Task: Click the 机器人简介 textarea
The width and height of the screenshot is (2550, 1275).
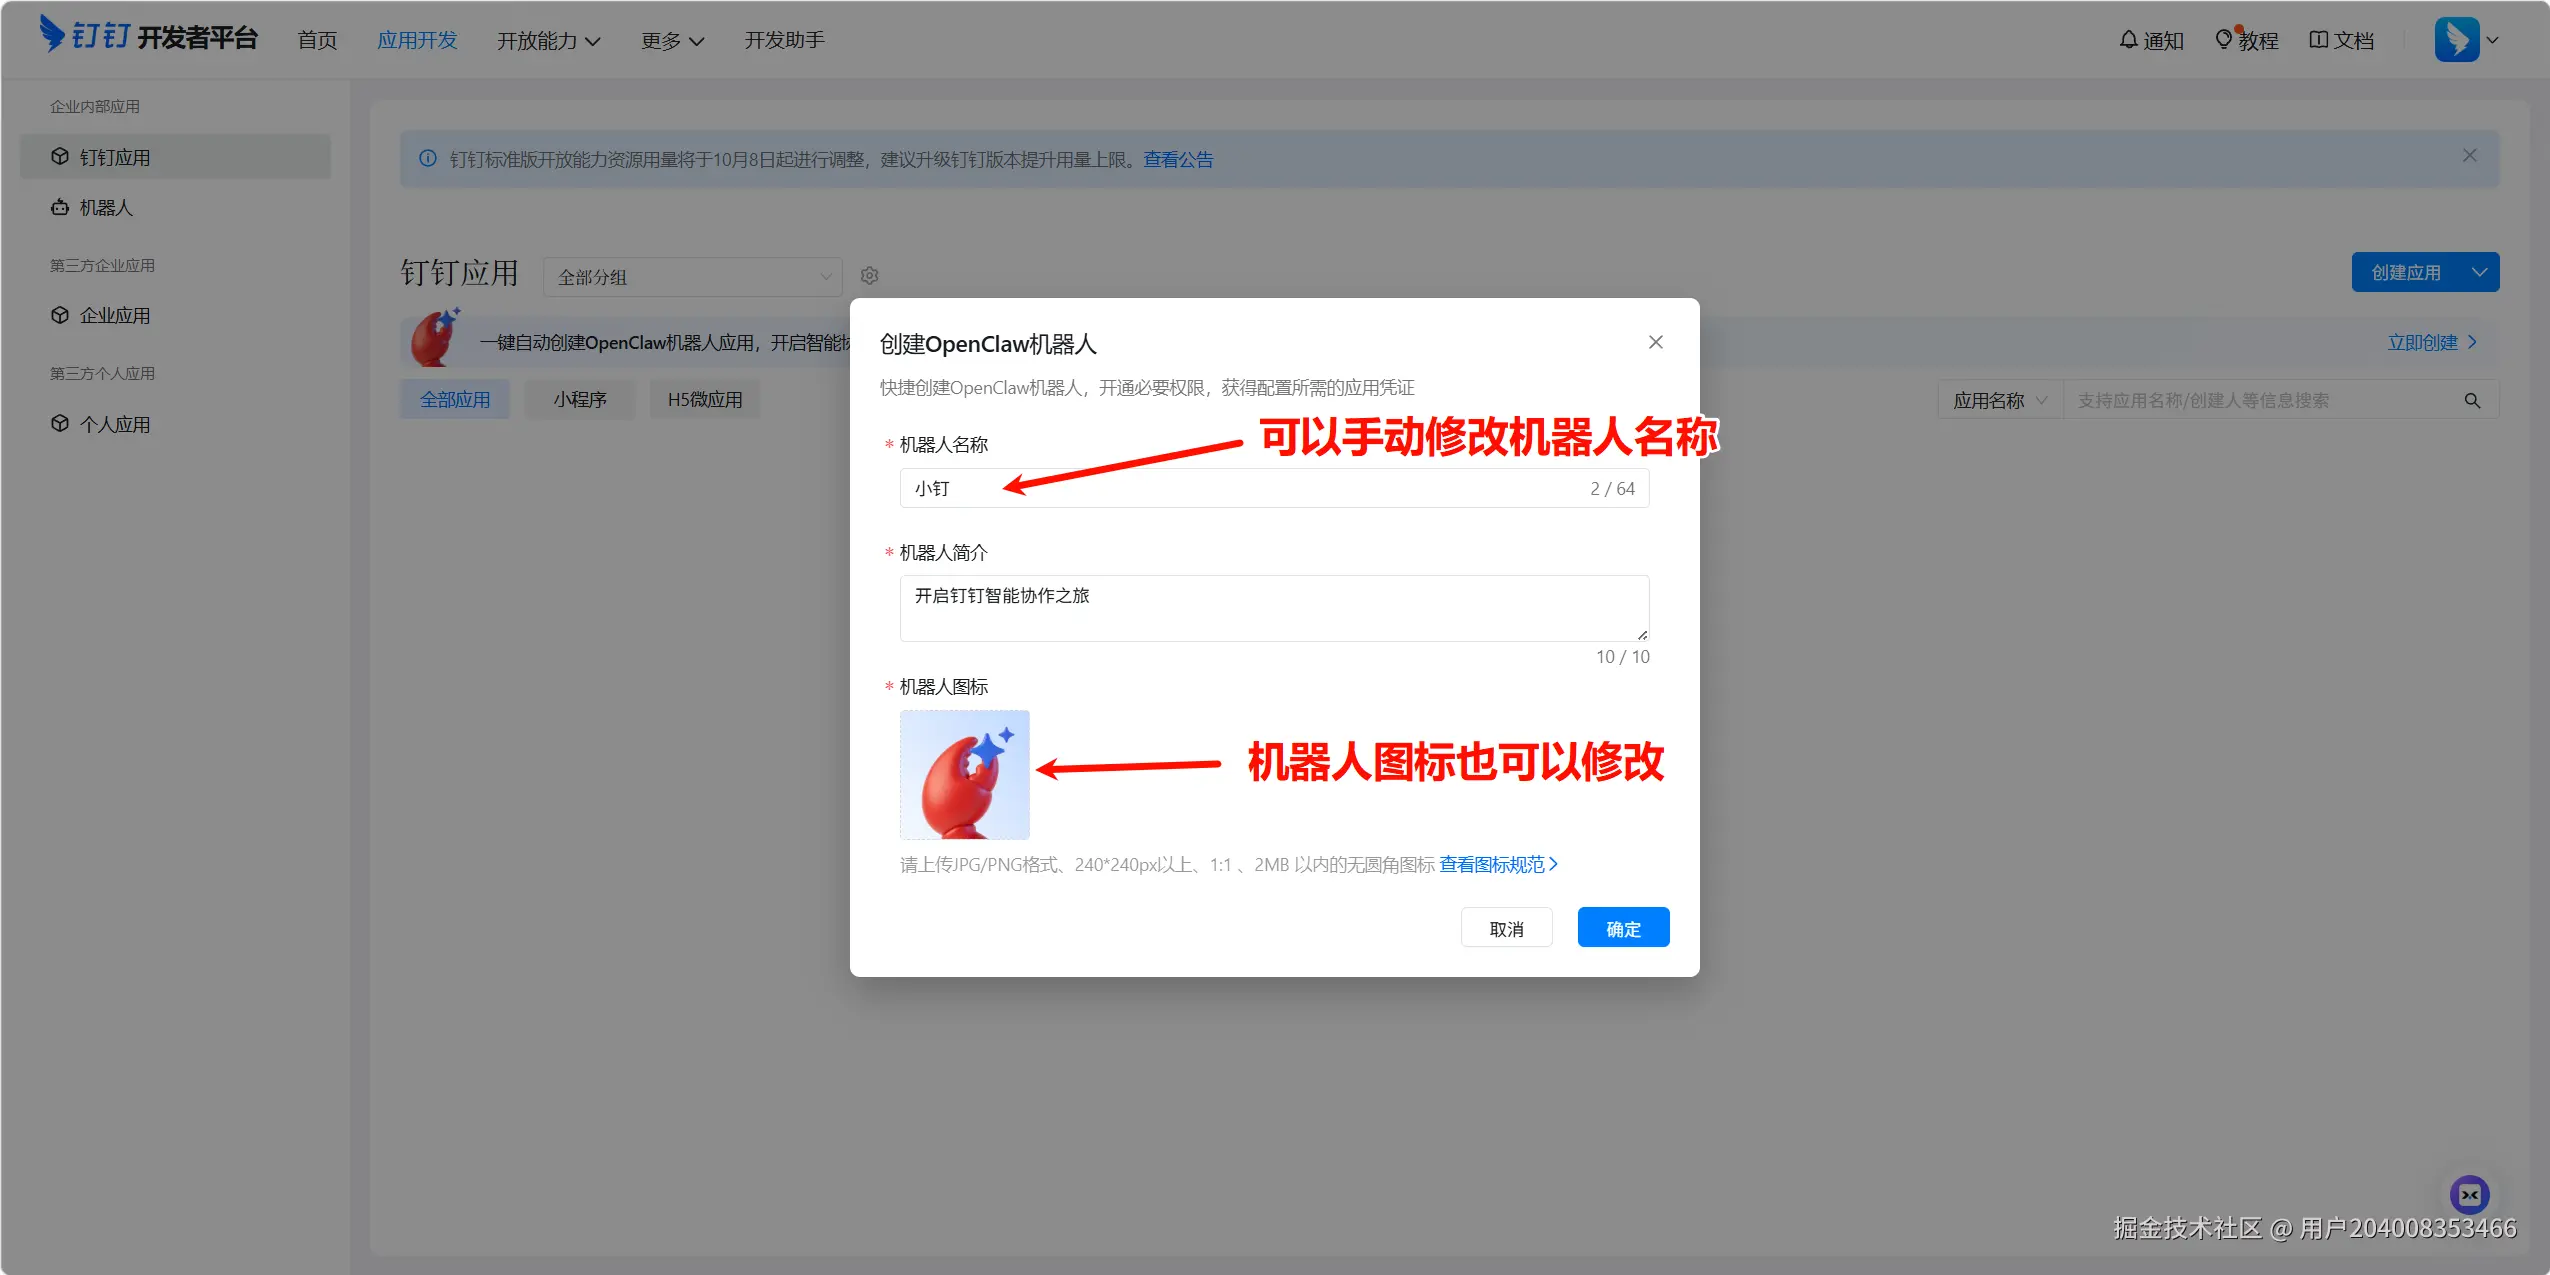Action: [1274, 608]
